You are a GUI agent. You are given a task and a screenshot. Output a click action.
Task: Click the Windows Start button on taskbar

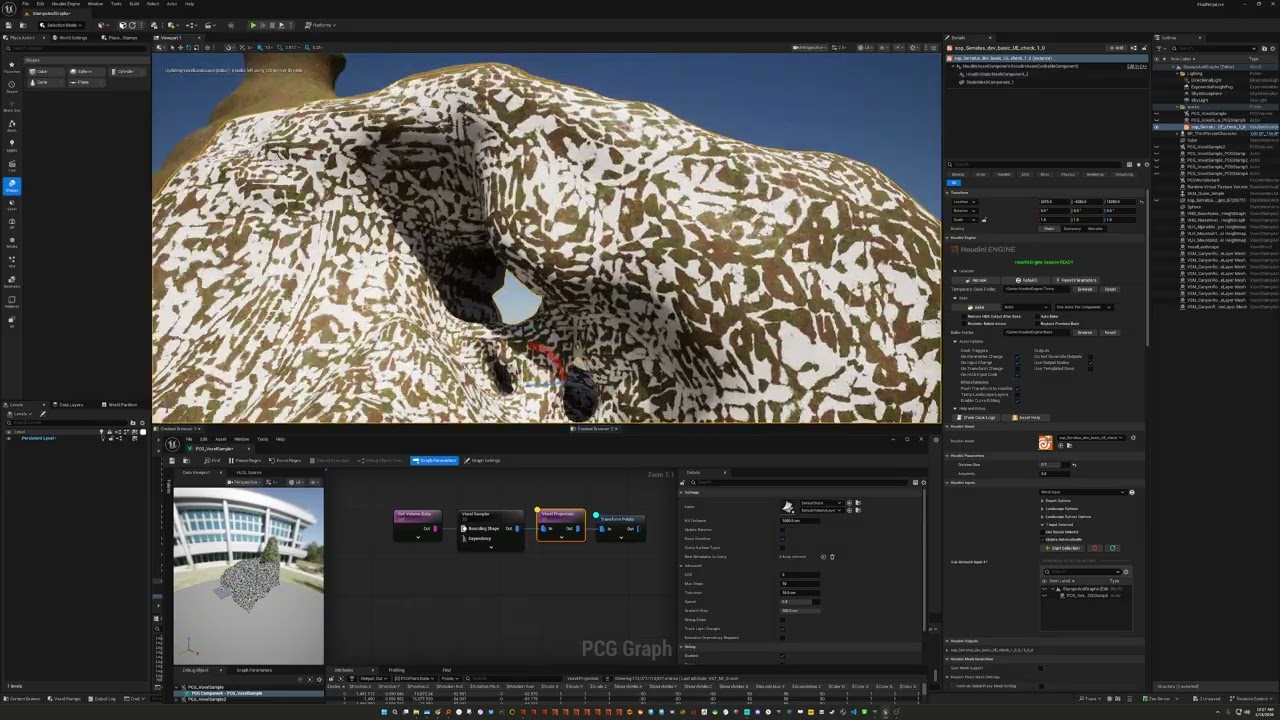point(383,712)
